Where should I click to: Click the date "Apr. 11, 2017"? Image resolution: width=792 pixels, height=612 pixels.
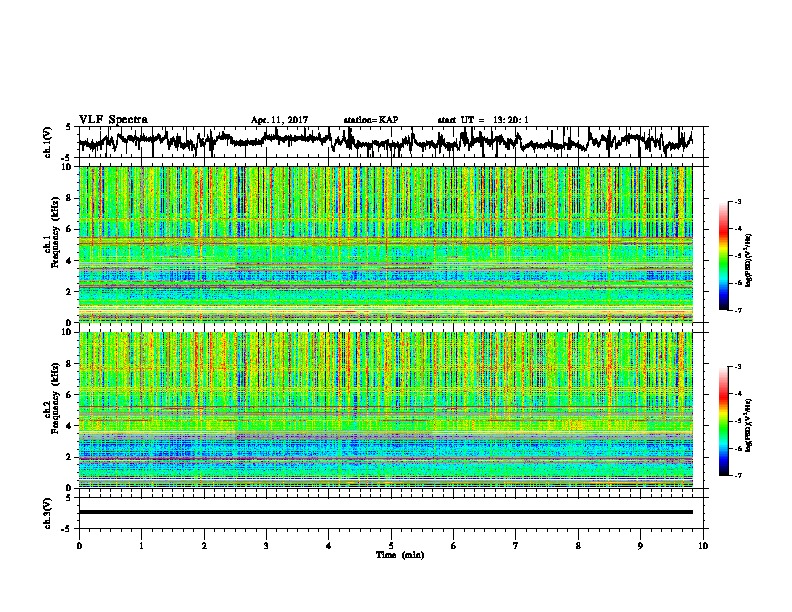279,120
